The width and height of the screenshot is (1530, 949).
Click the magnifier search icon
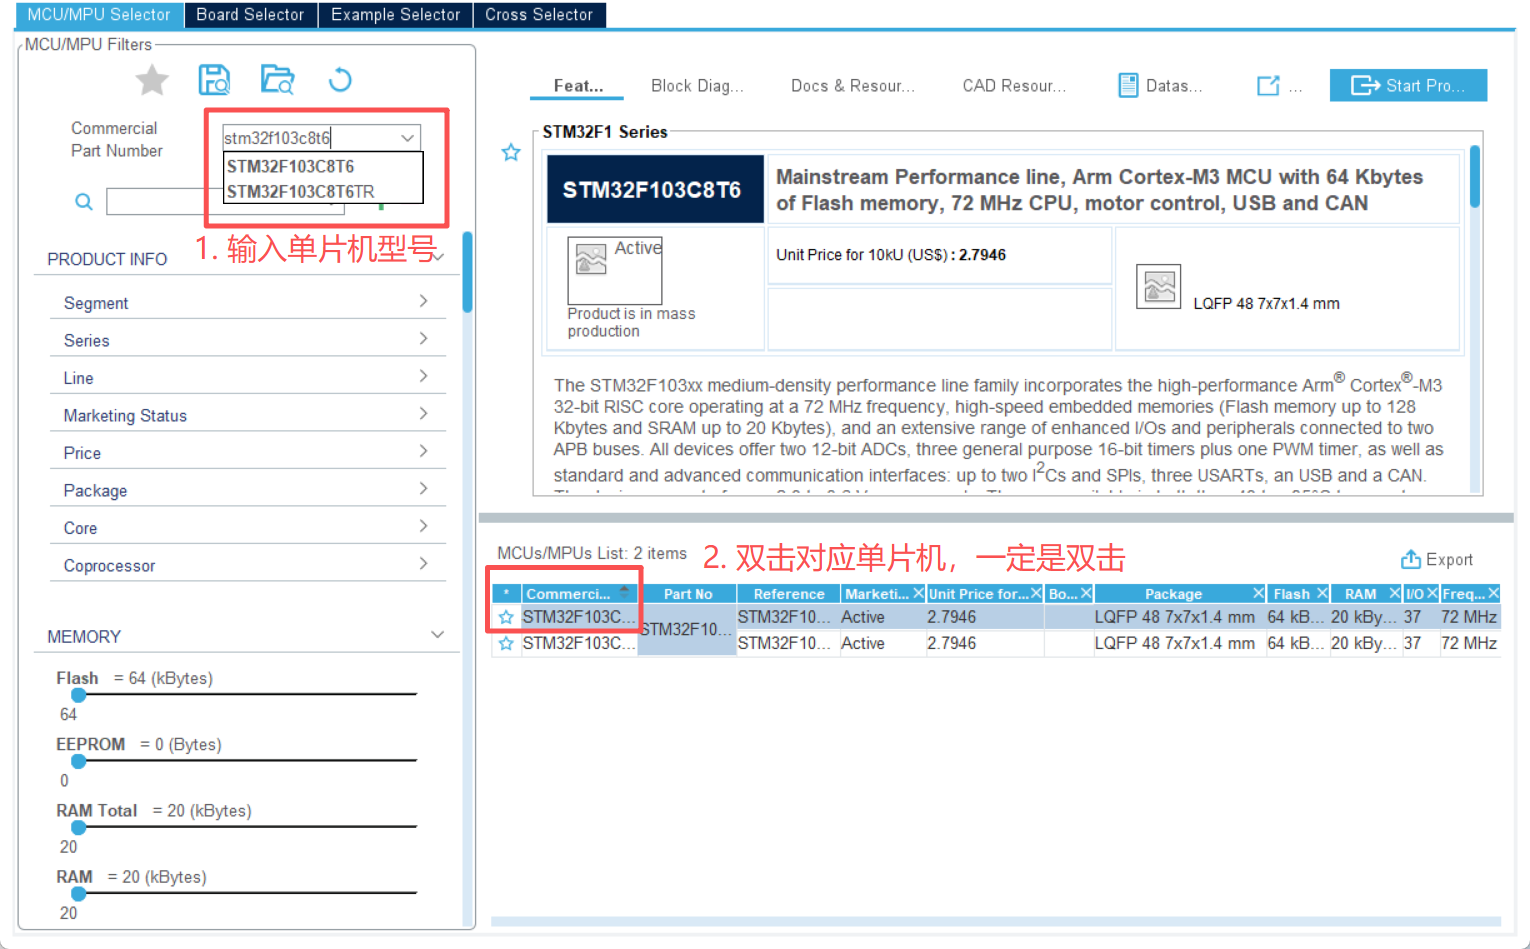84,202
